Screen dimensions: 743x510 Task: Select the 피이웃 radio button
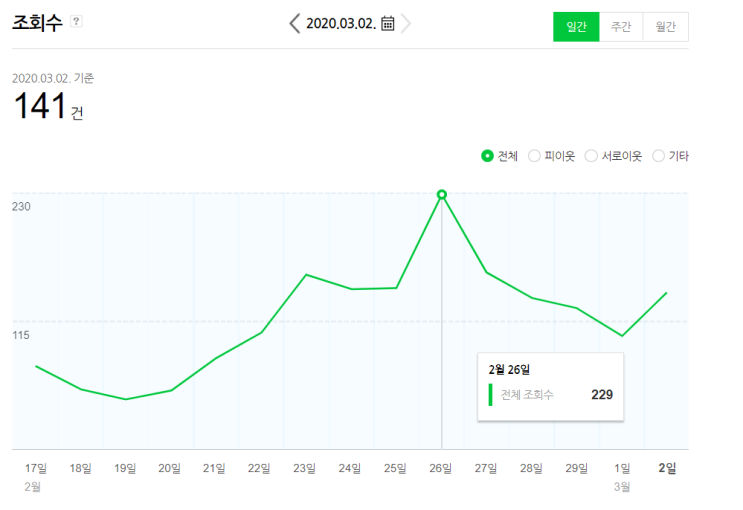(x=534, y=156)
